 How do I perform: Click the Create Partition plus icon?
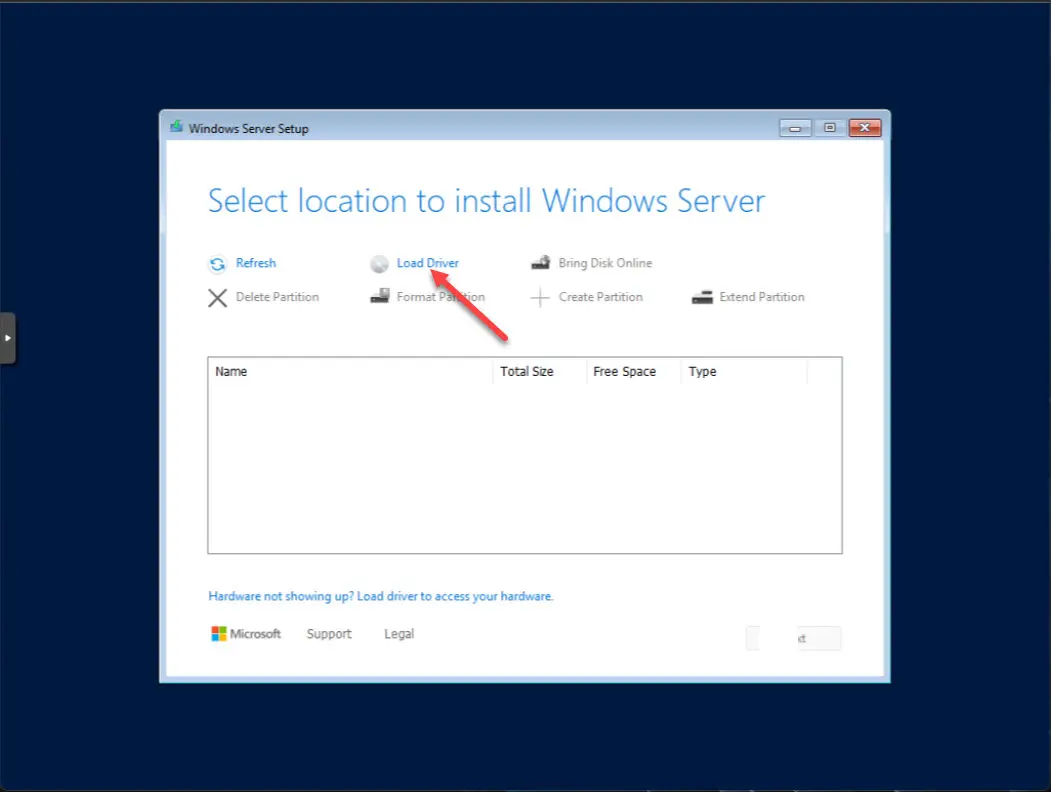[x=540, y=298]
